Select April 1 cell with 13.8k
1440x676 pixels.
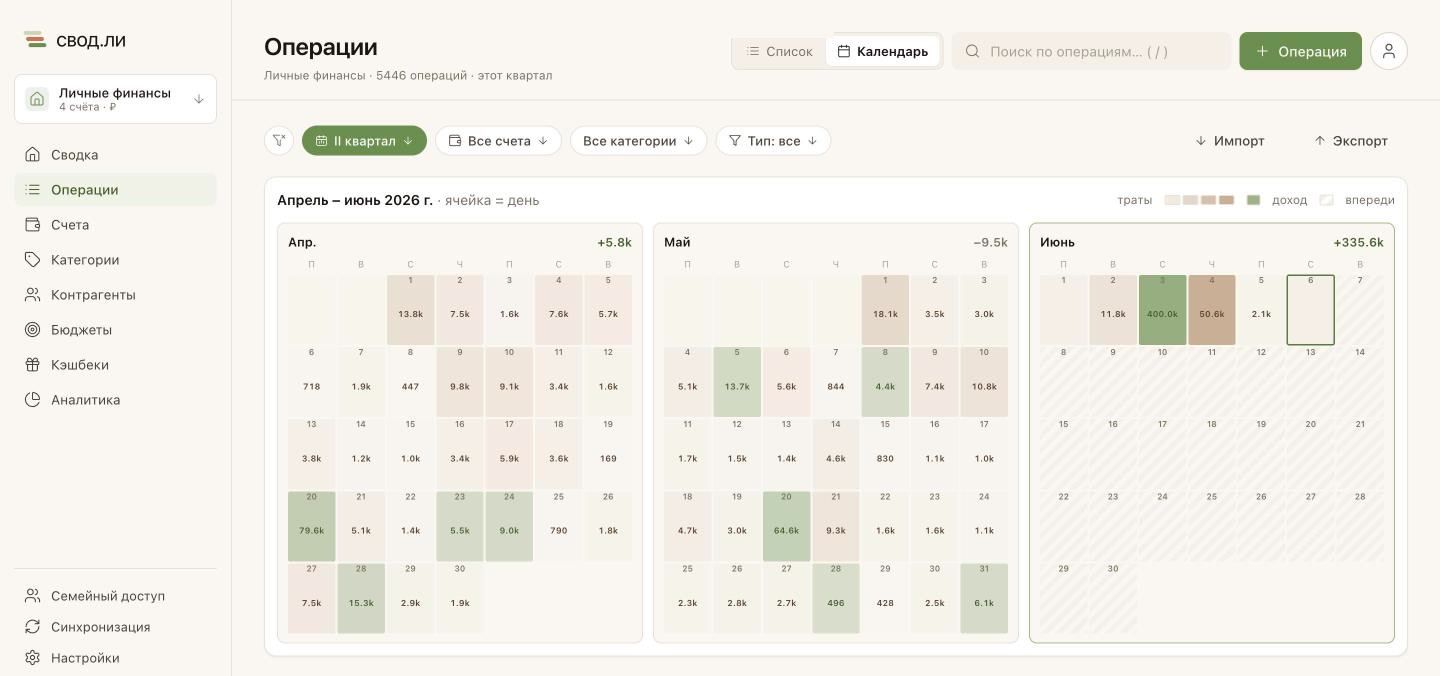410,310
